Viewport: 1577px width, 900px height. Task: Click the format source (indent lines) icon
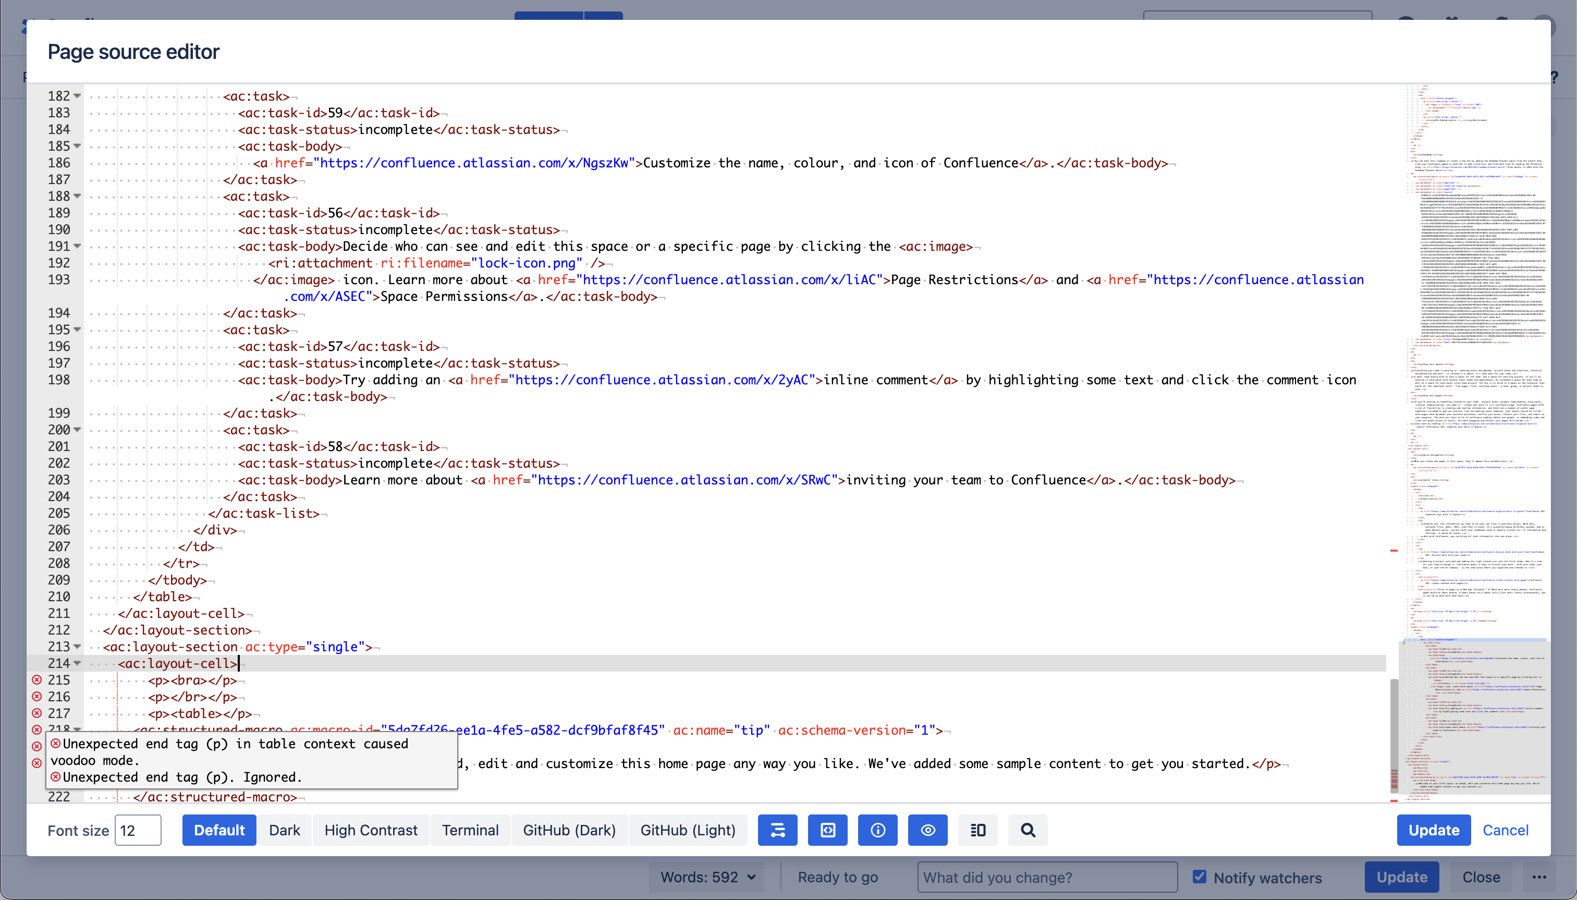tap(777, 830)
